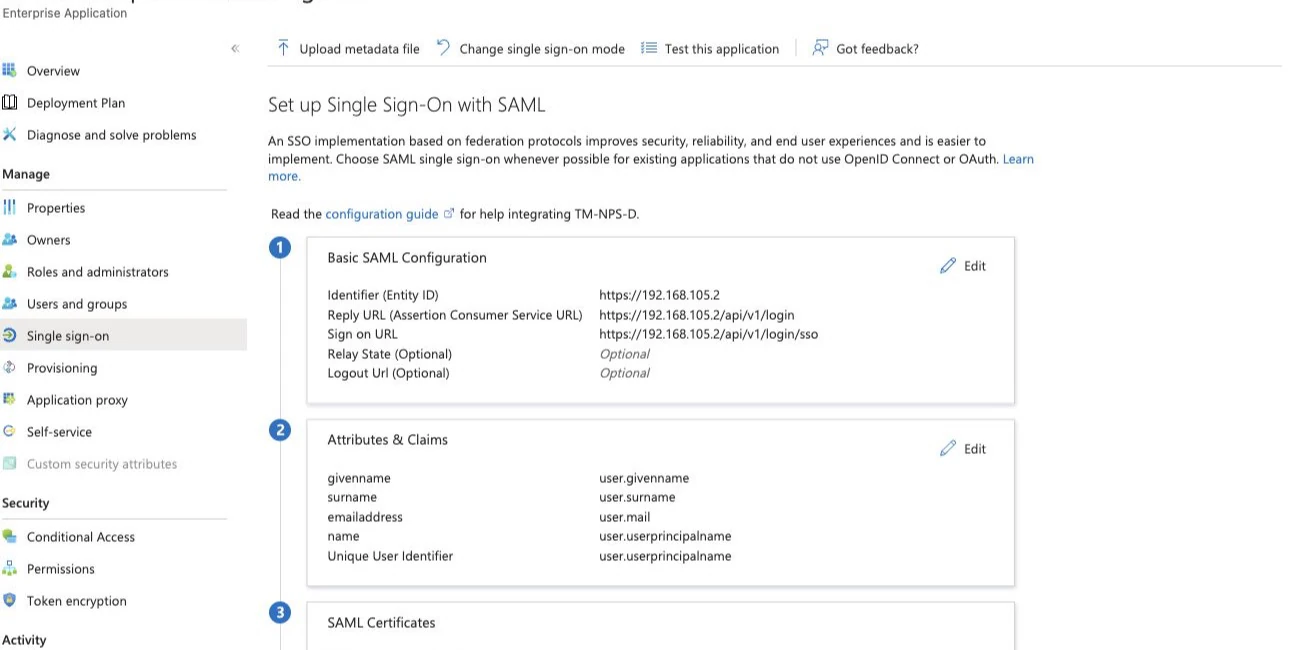Click the Sign on URL value ending /login/sso
Viewport: 1302px width, 650px height.
pyautogui.click(x=709, y=334)
